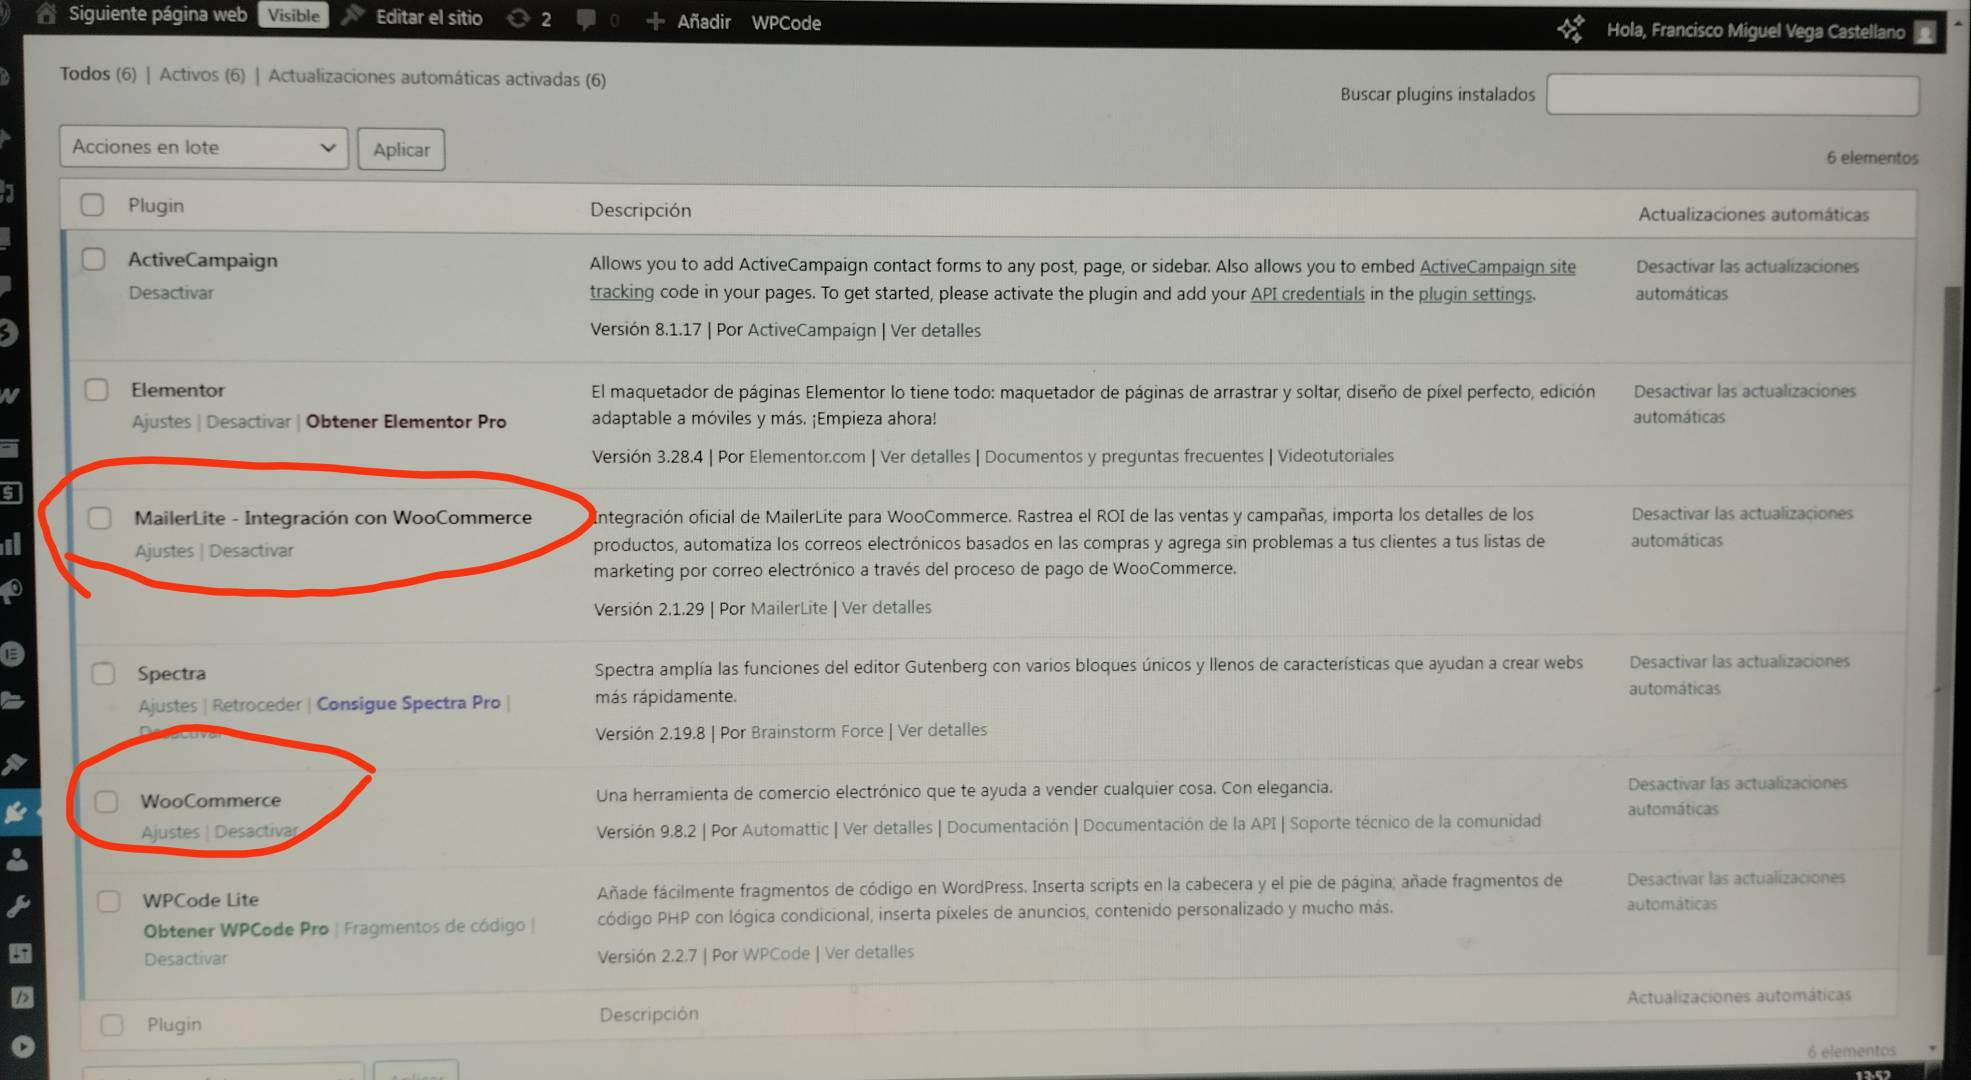Deactivate the Elementor plugin
Image resolution: width=1971 pixels, height=1080 pixels.
click(x=248, y=421)
